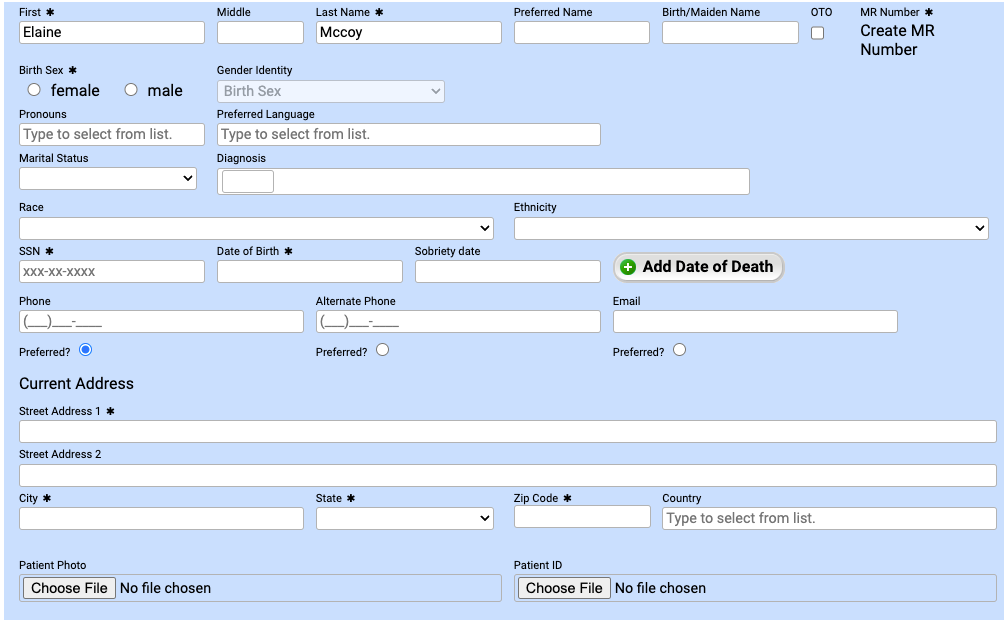Open the Gender Identity dropdown
The width and height of the screenshot is (1007, 623).
tap(330, 90)
